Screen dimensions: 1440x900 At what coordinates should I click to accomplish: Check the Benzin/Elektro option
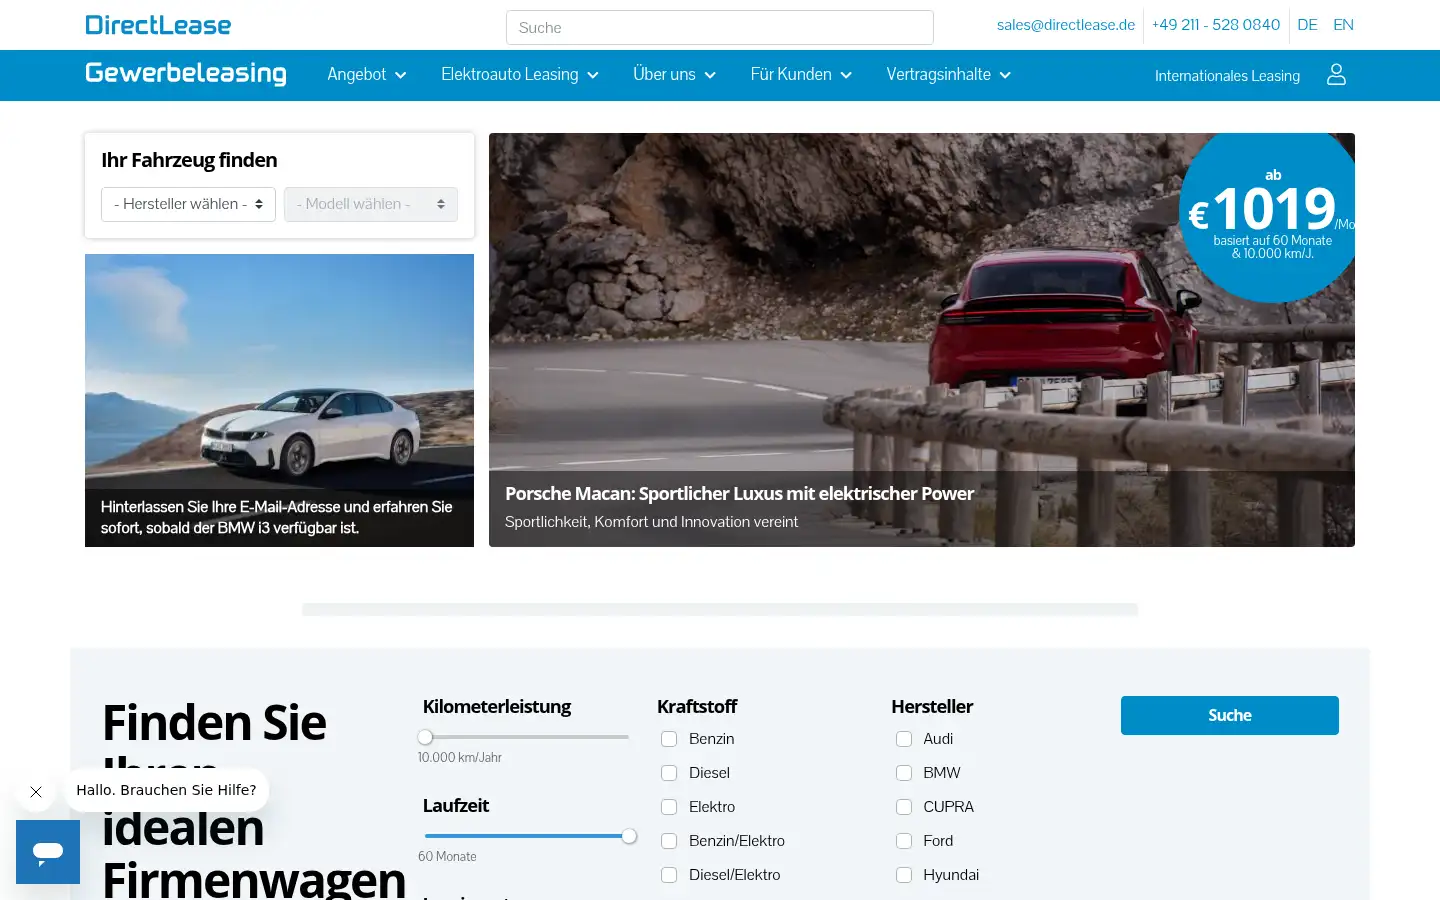669,841
